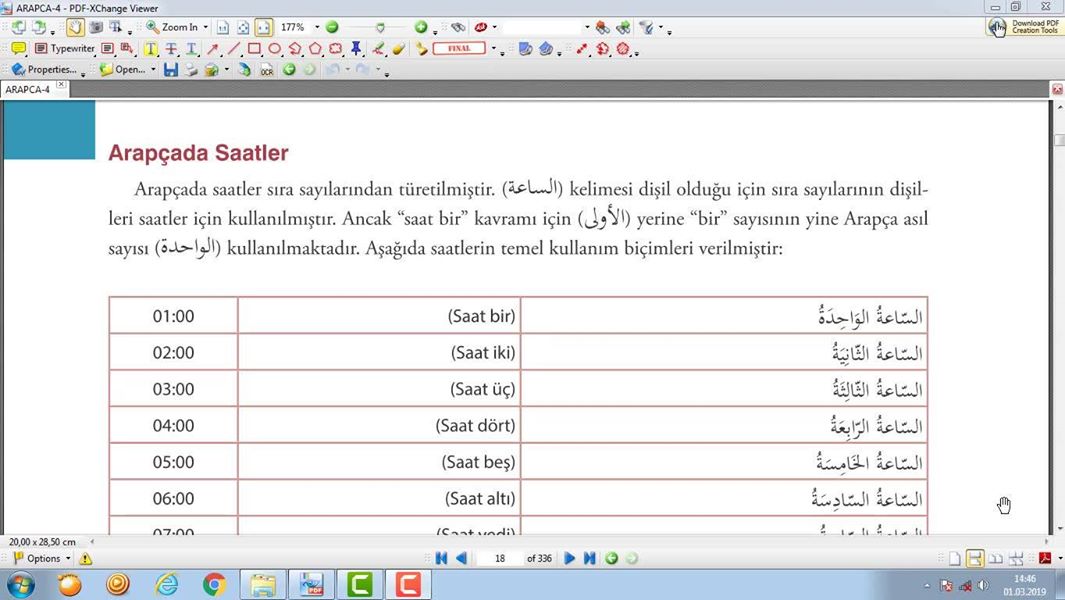Select the Typewriter tool
1065x600 pixels.
pyautogui.click(x=65, y=48)
